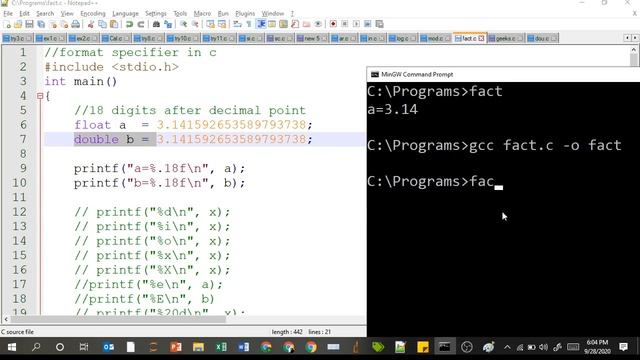
Task: Open the Edit menu
Action: click(x=24, y=13)
